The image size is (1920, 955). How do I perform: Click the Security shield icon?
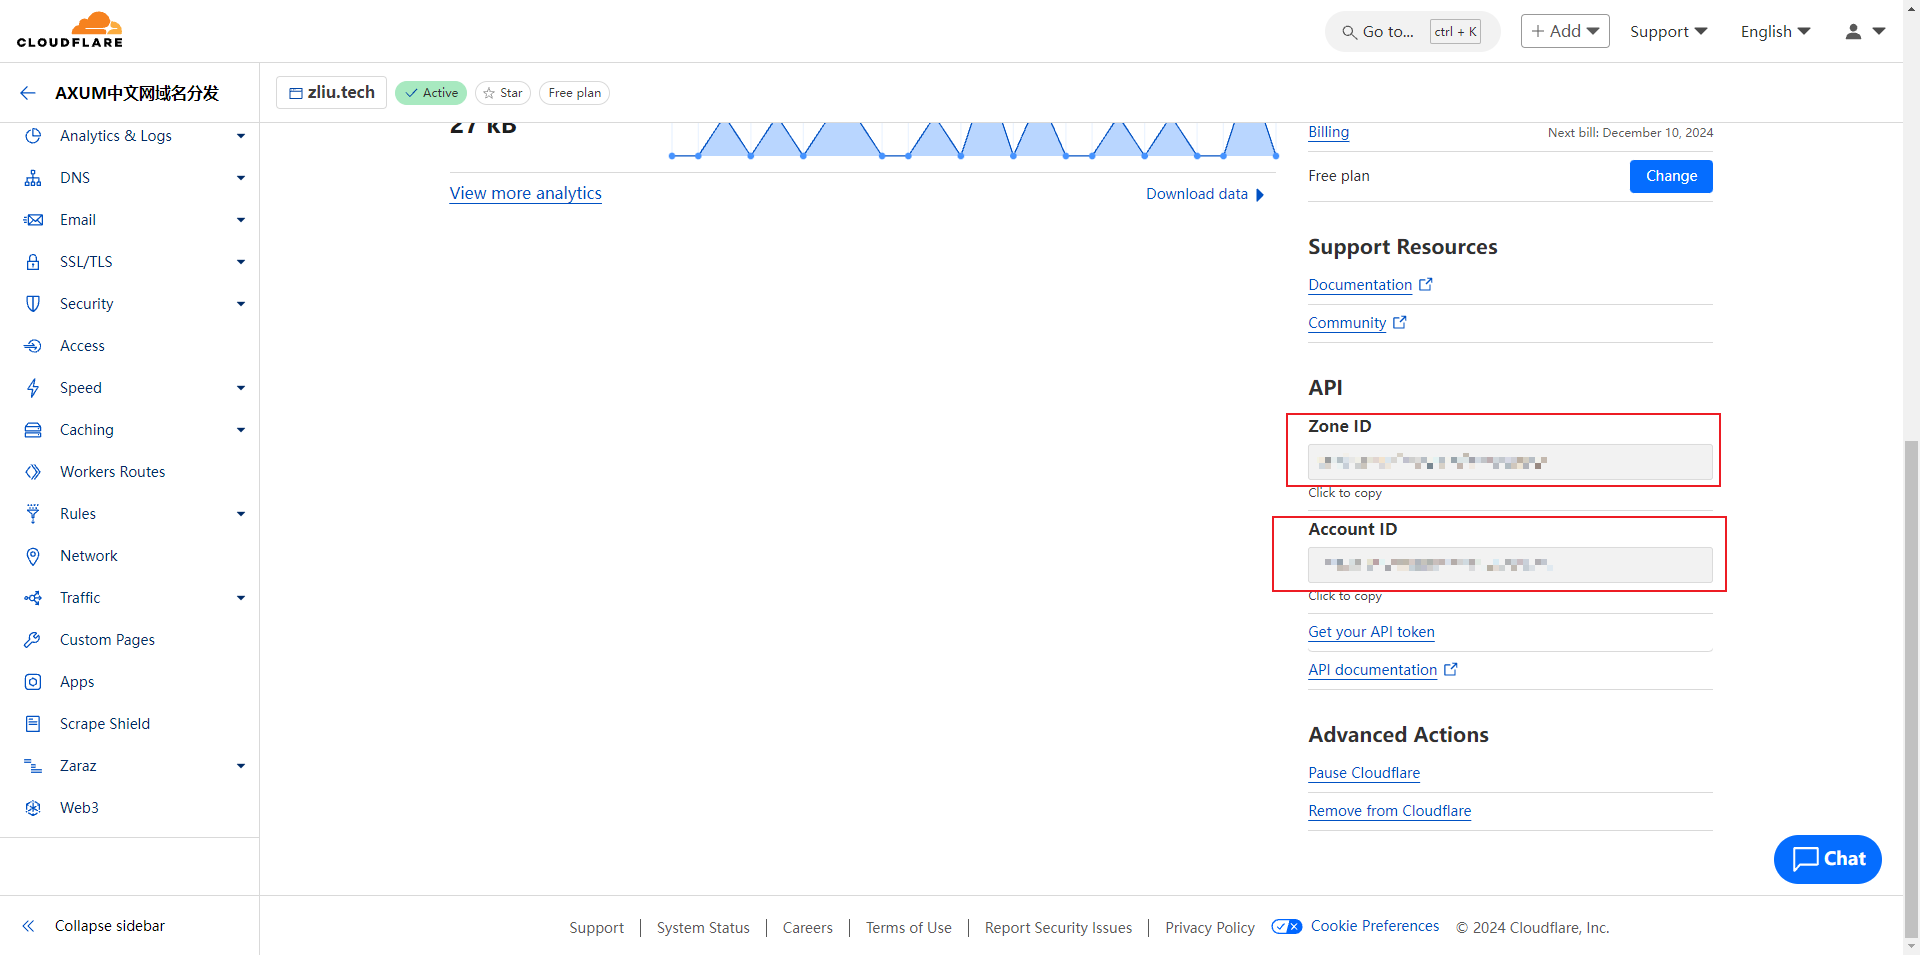[33, 304]
